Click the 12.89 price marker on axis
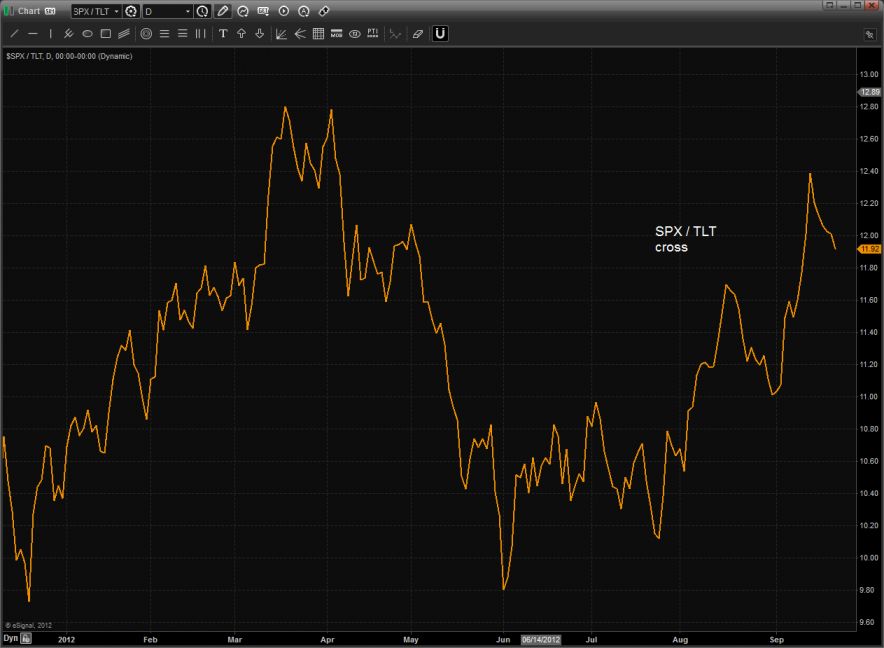Image resolution: width=884 pixels, height=648 pixels. [x=868, y=91]
